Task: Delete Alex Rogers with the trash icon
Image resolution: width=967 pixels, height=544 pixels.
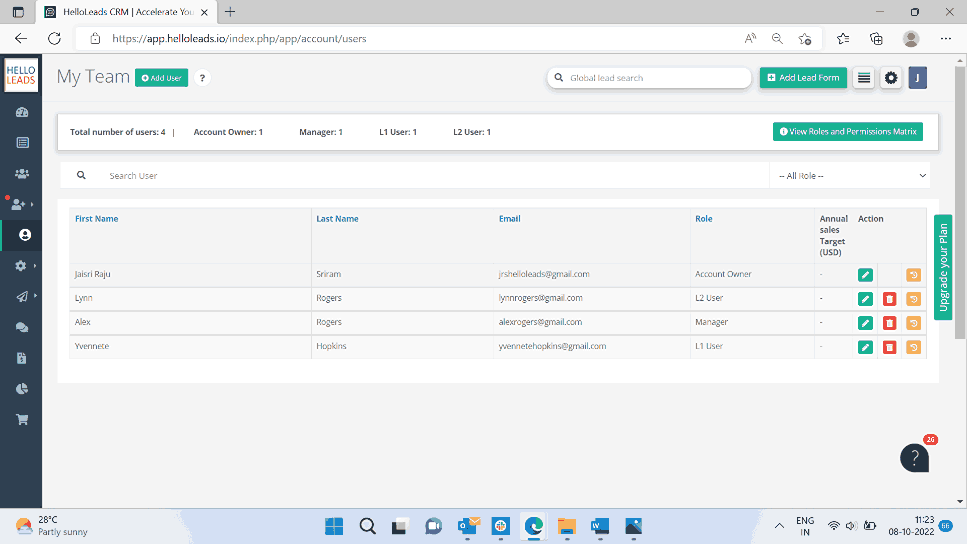Action: click(x=889, y=323)
